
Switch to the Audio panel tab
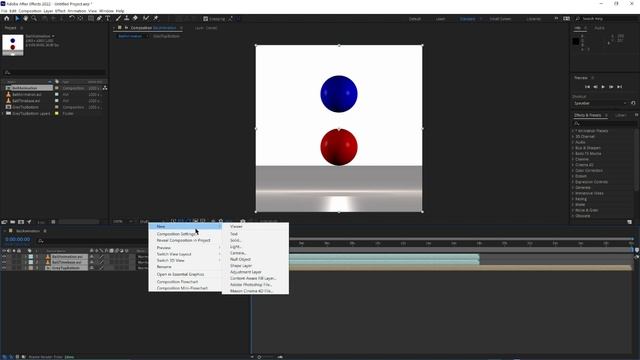coord(599,28)
